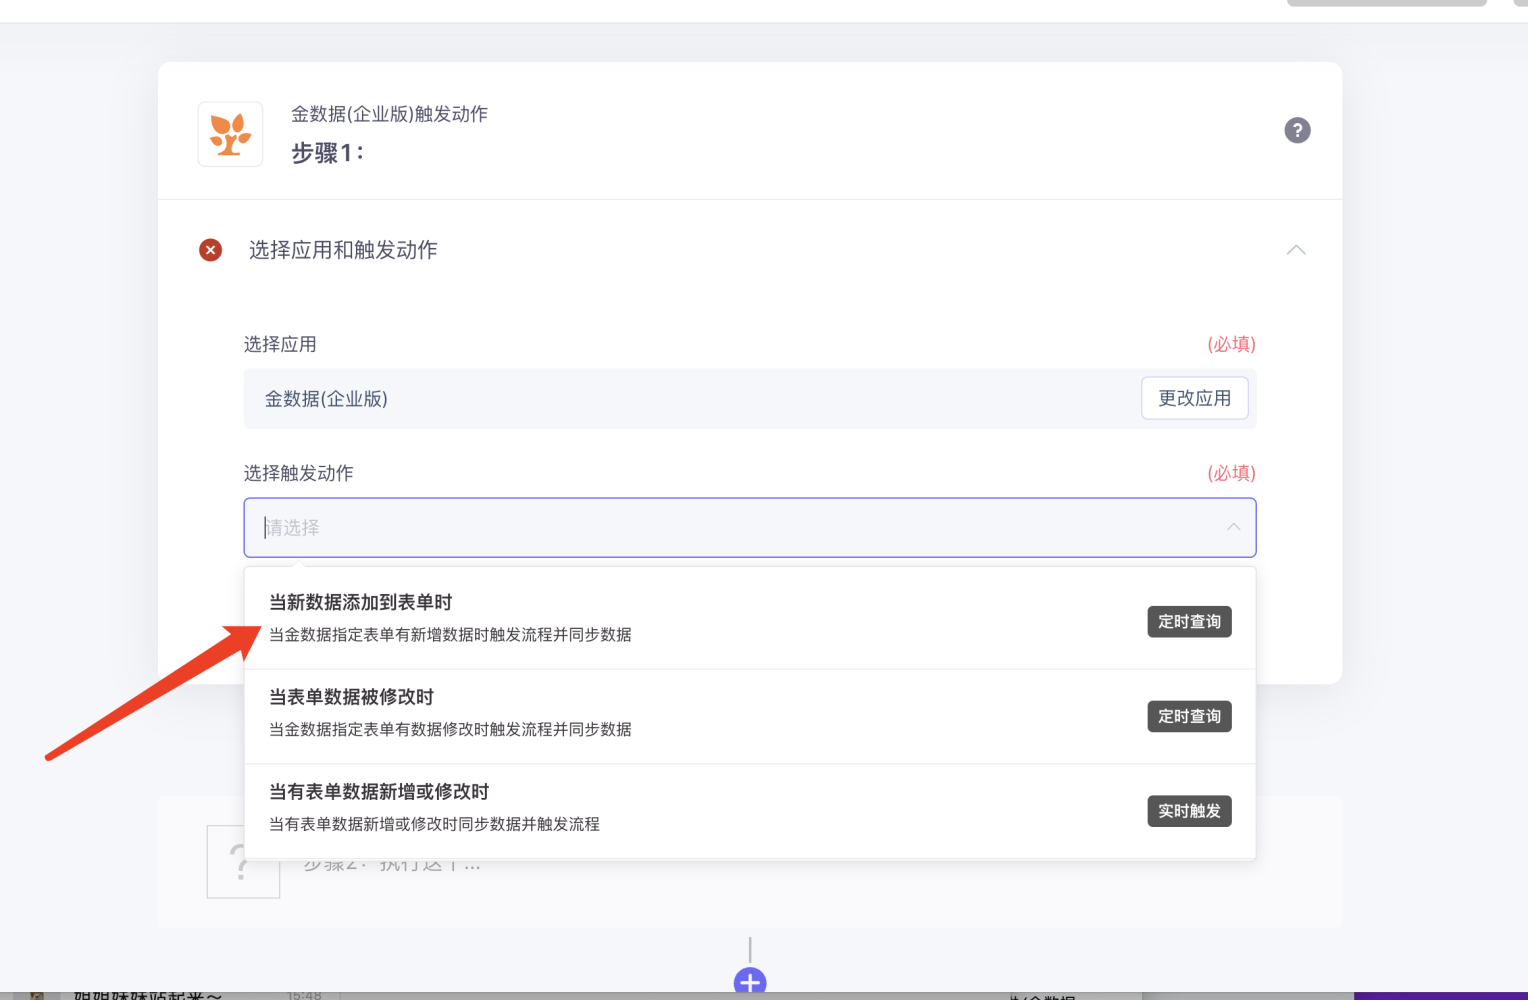Click description 当金数据指定表单有新增数据时触发流程并同步数据
The width and height of the screenshot is (1528, 1000).
click(450, 635)
